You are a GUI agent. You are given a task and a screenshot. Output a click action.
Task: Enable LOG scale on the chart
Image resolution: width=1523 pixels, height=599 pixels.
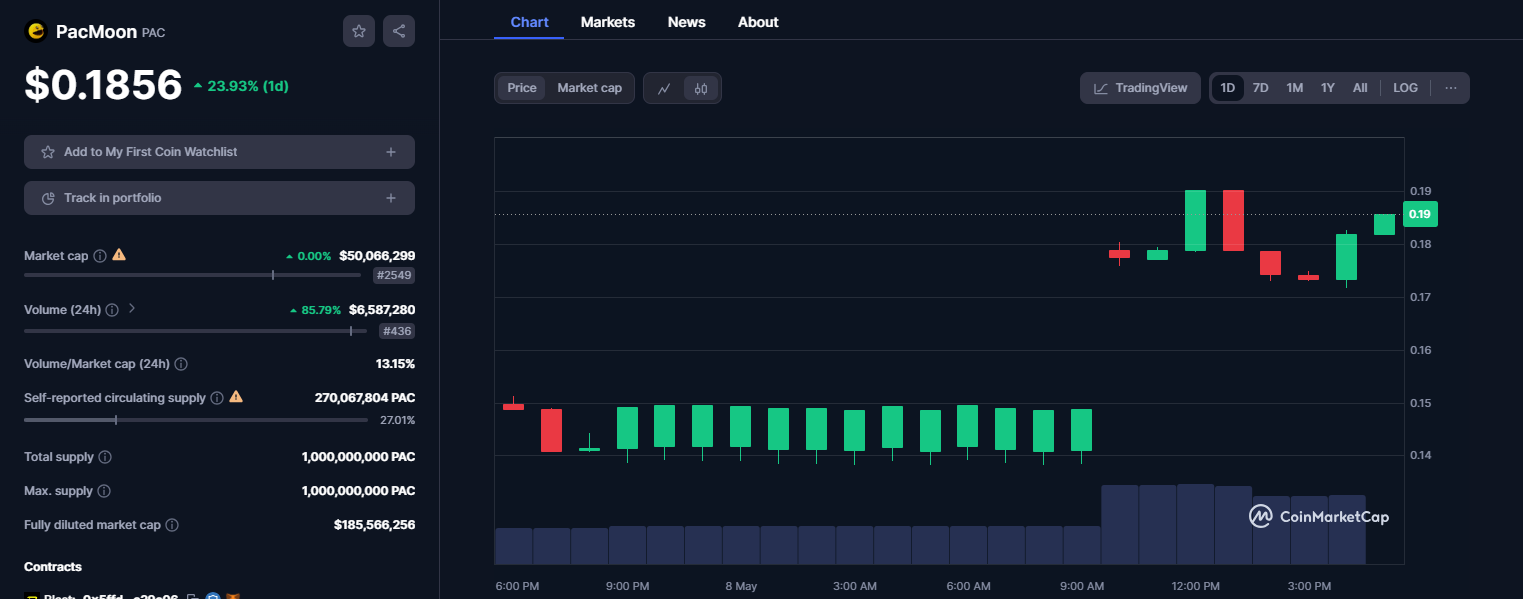pos(1405,87)
